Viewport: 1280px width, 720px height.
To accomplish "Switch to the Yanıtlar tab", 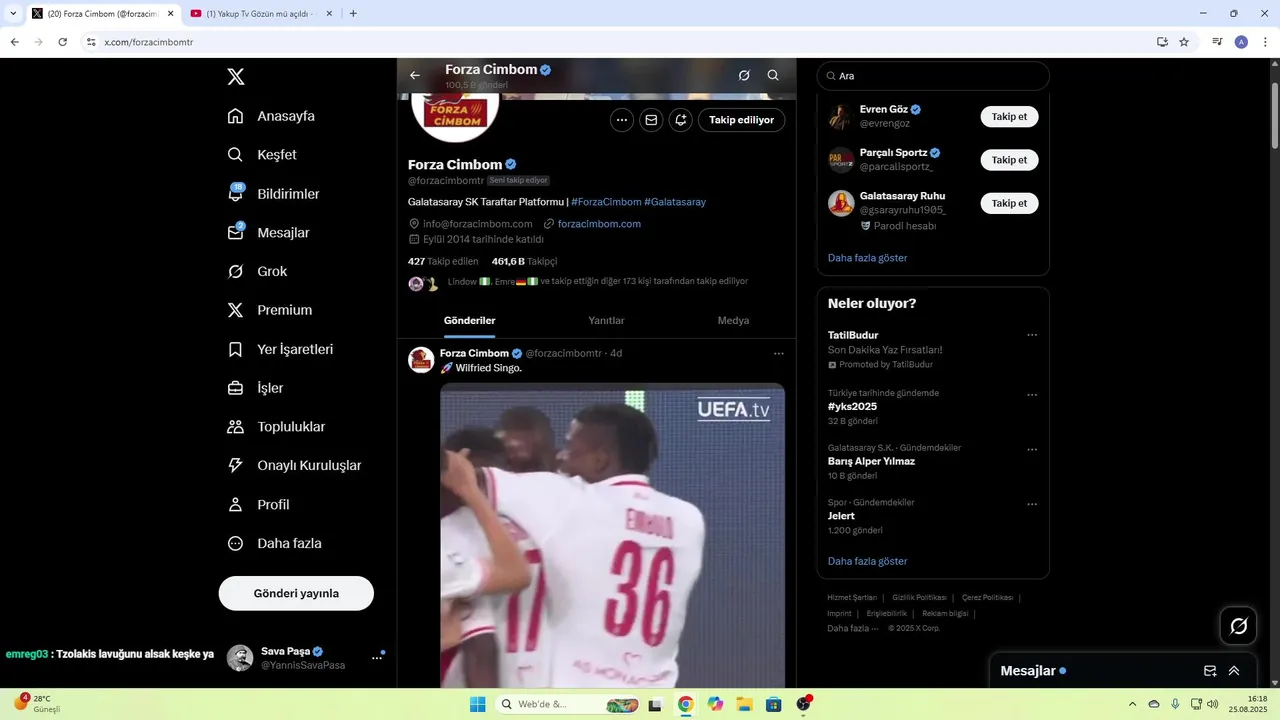I will pyautogui.click(x=606, y=320).
